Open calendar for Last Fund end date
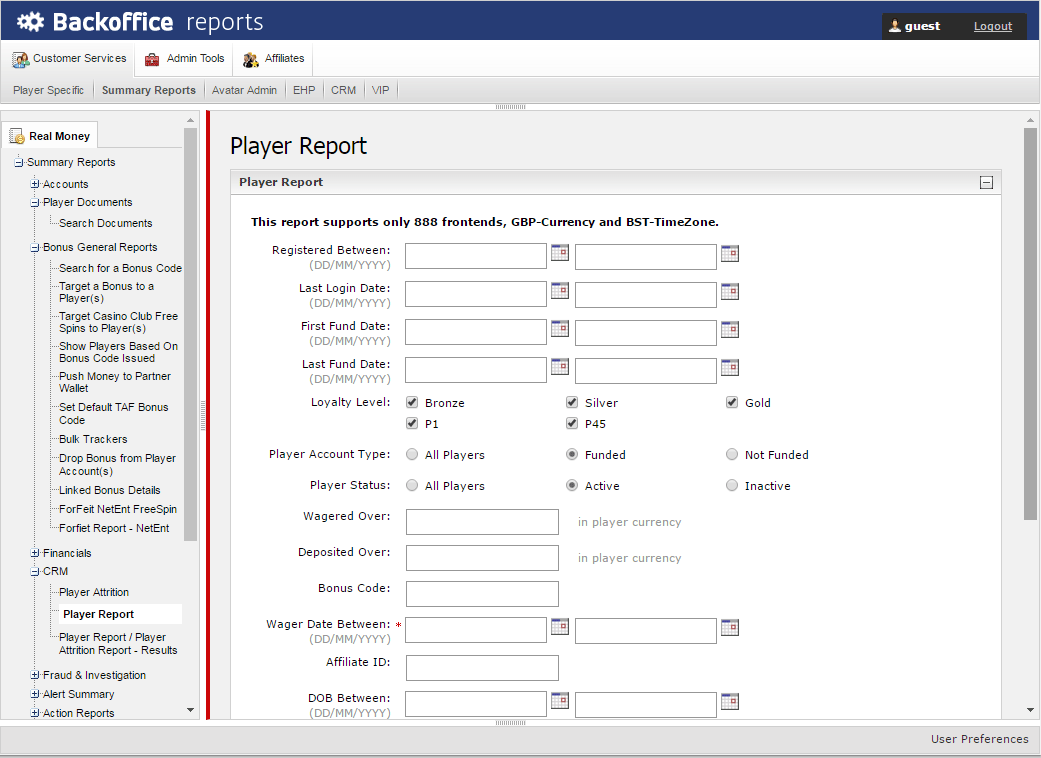The width and height of the screenshot is (1041, 758). click(730, 367)
